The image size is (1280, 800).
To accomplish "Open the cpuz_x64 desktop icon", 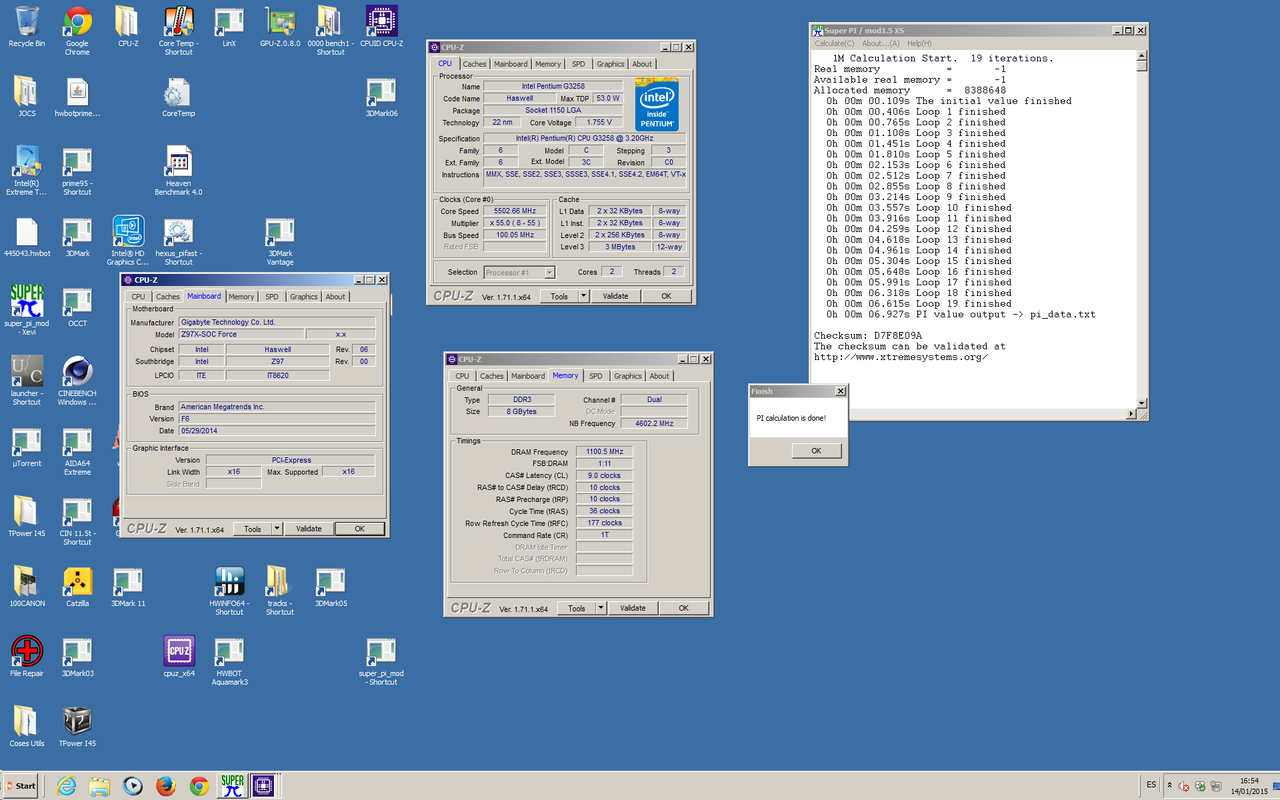I will click(x=178, y=658).
